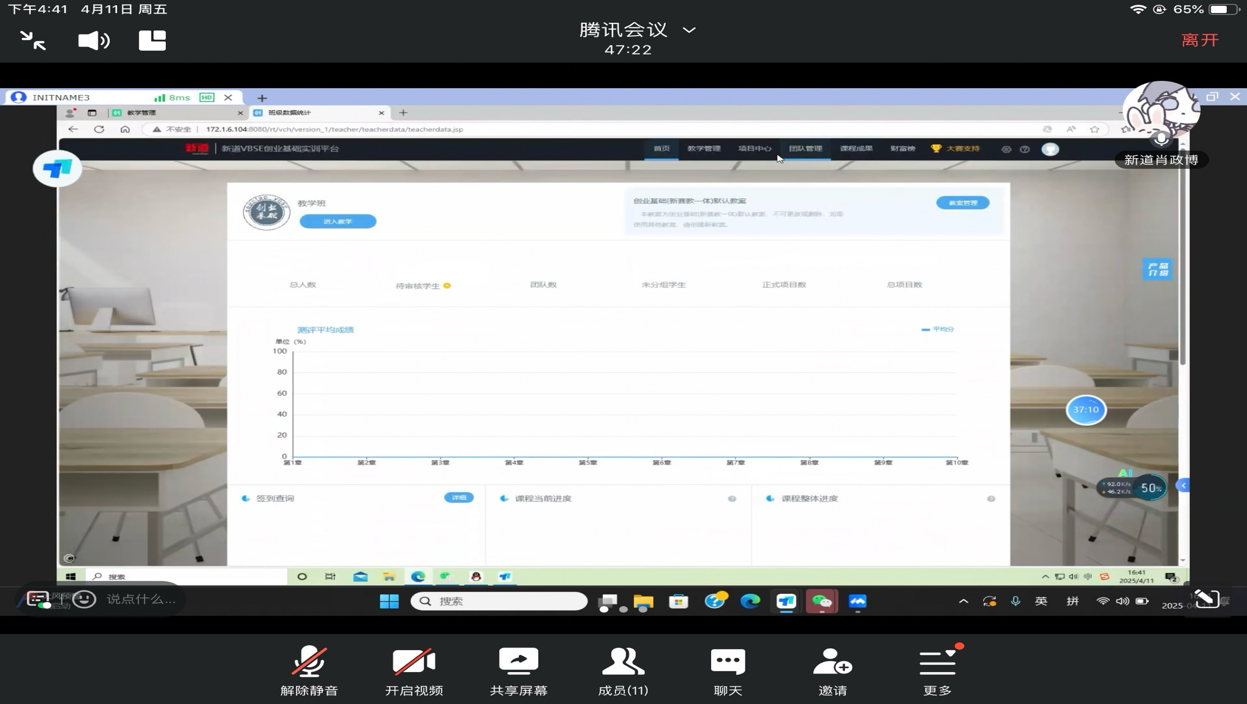This screenshot has height=704, width=1247.
Task: Expand the blue side-panel arrow at right edge
Action: [1183, 486]
